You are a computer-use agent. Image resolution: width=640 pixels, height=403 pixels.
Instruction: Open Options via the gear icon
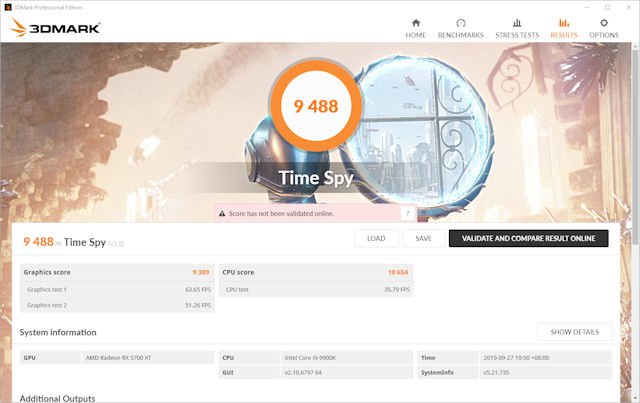click(604, 22)
